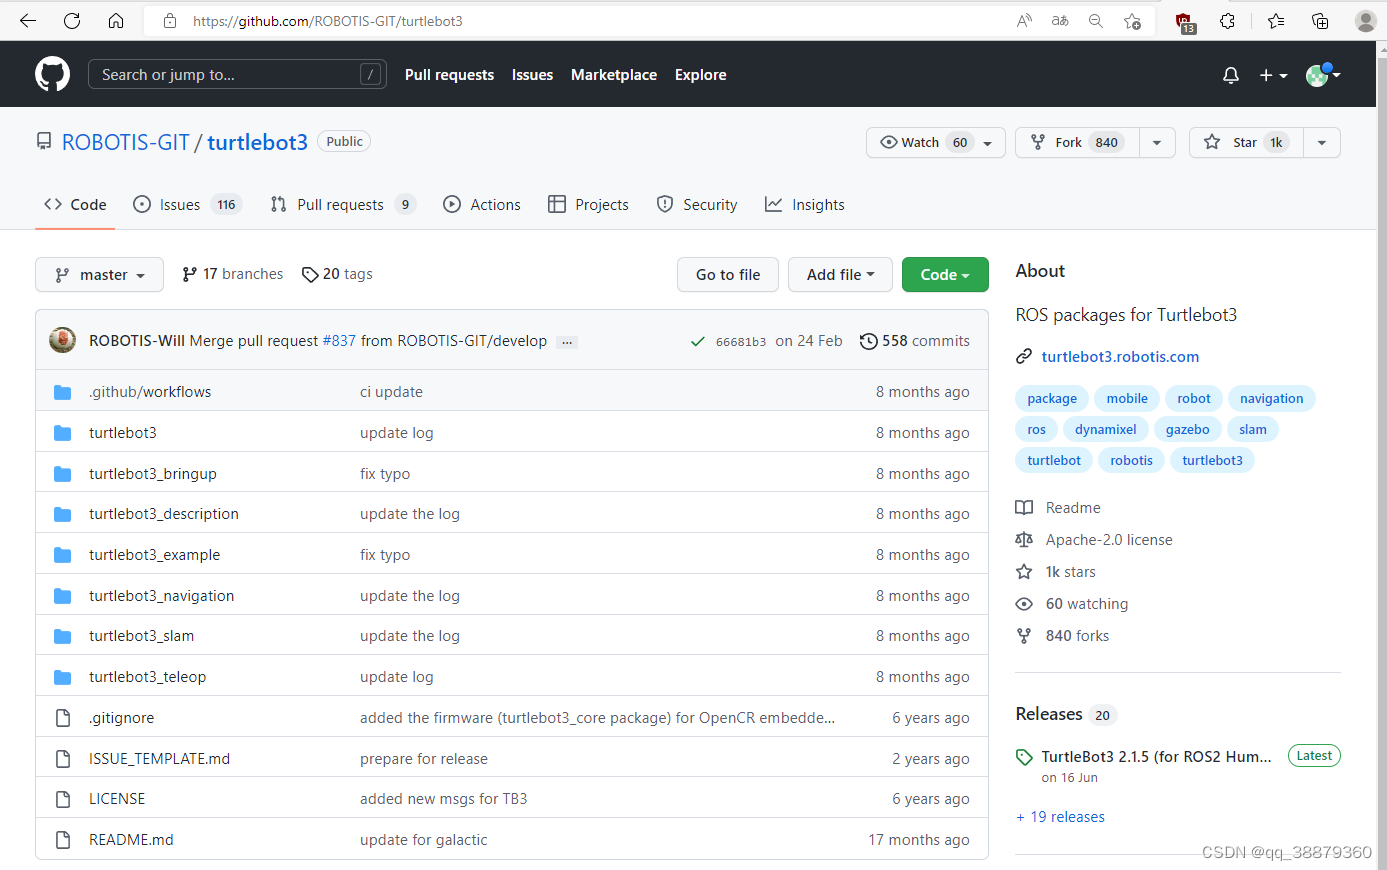This screenshot has height=870, width=1387.
Task: Click the navigation topic tag
Action: point(1272,398)
